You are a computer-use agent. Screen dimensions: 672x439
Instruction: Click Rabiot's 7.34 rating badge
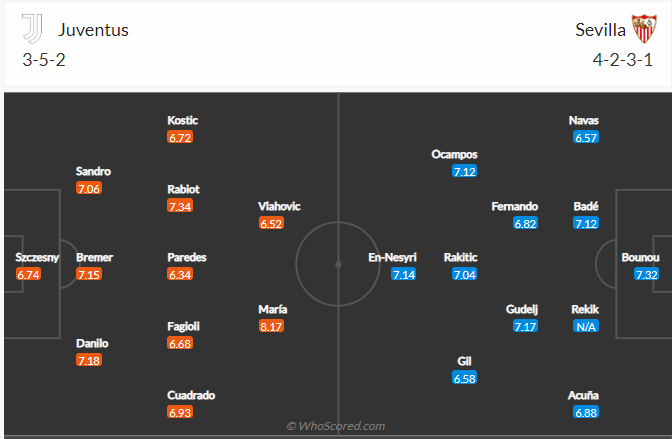180,206
